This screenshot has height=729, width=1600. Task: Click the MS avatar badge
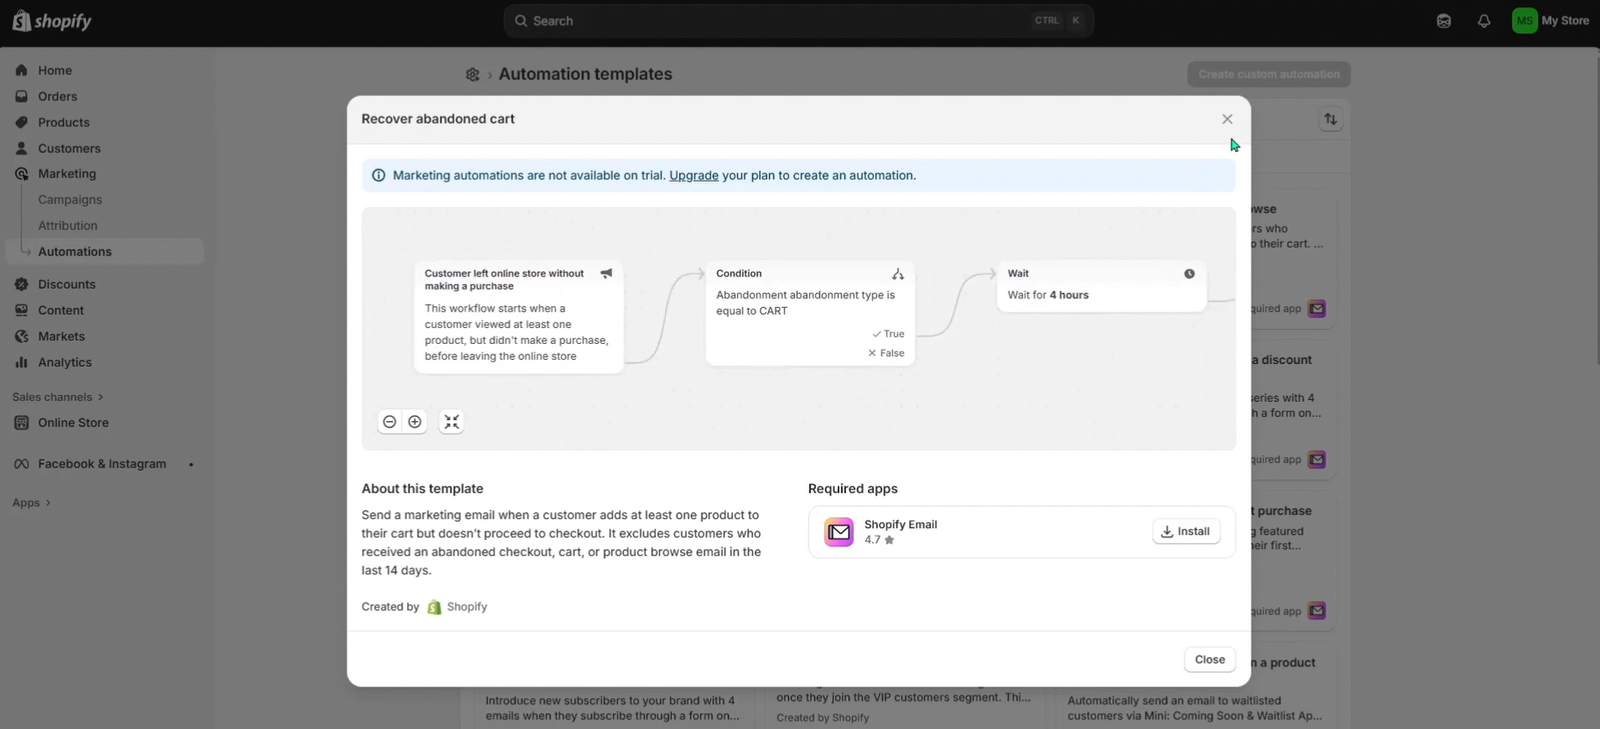click(1524, 21)
